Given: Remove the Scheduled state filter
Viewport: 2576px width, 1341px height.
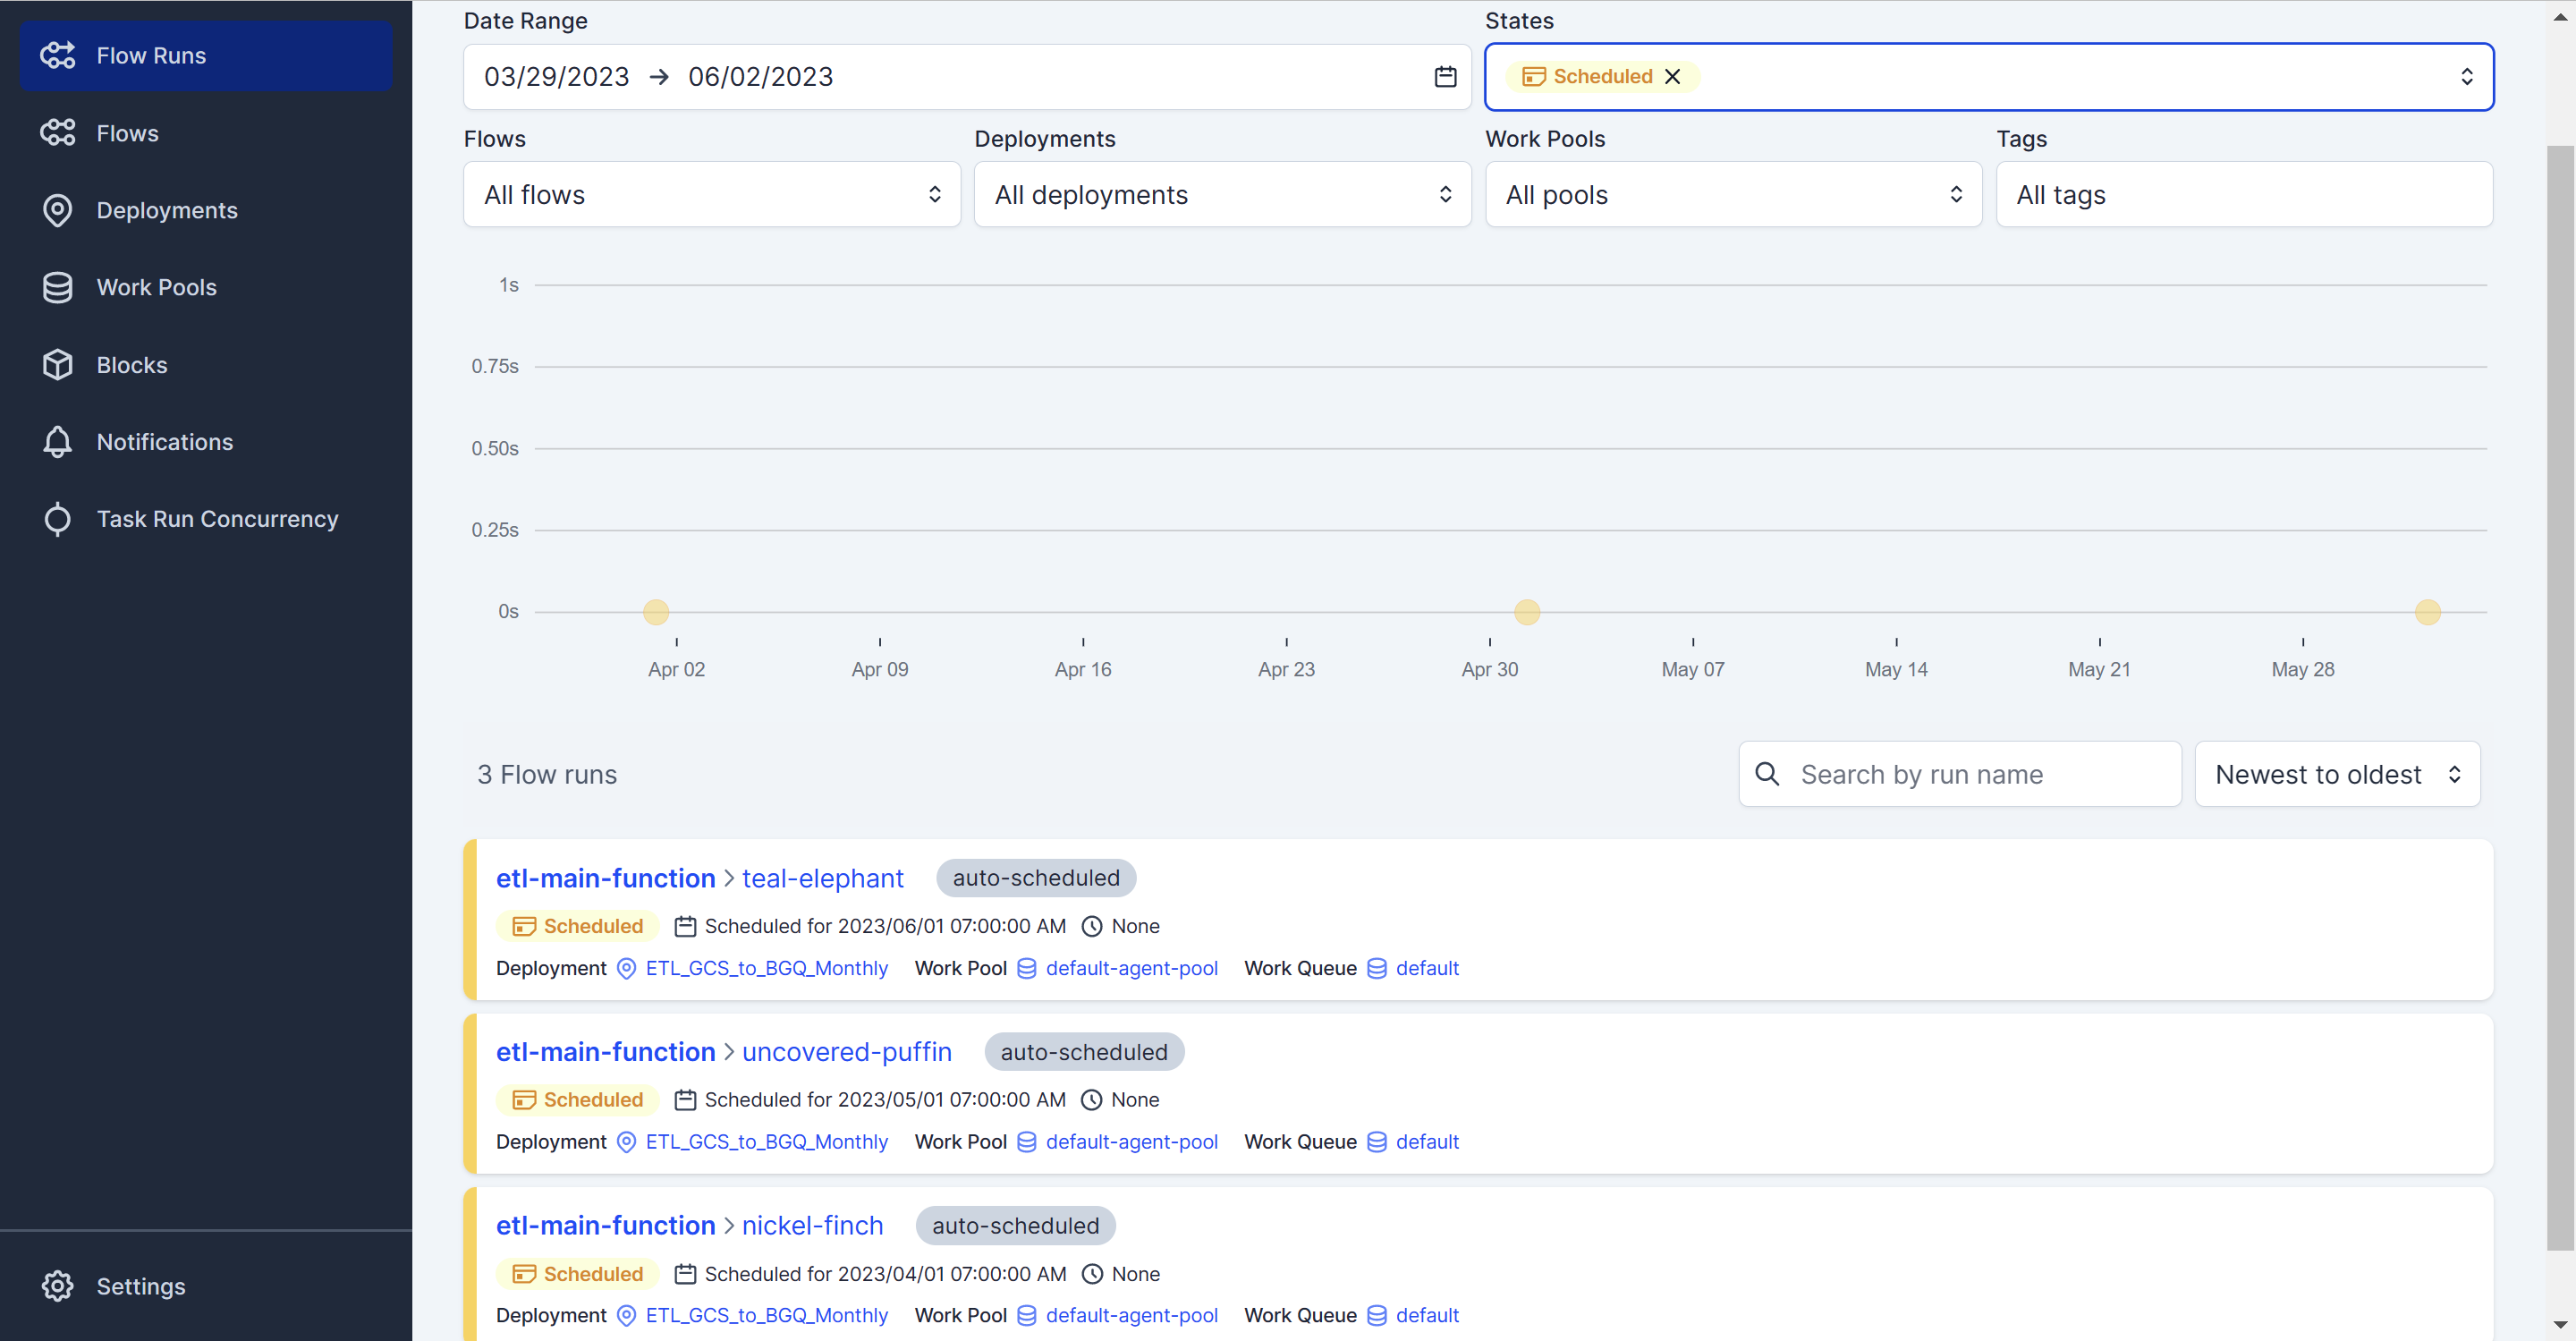Looking at the screenshot, I should click(x=1672, y=76).
